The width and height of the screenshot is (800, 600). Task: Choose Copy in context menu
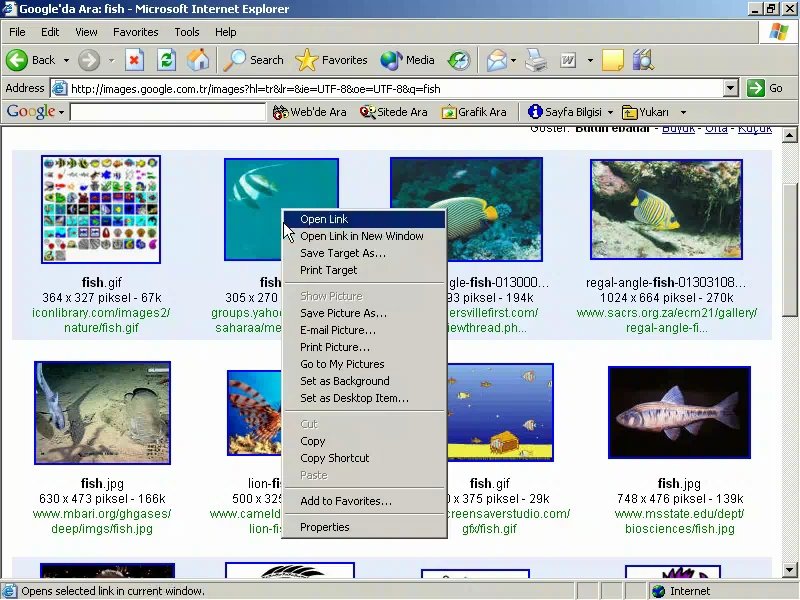click(364, 441)
